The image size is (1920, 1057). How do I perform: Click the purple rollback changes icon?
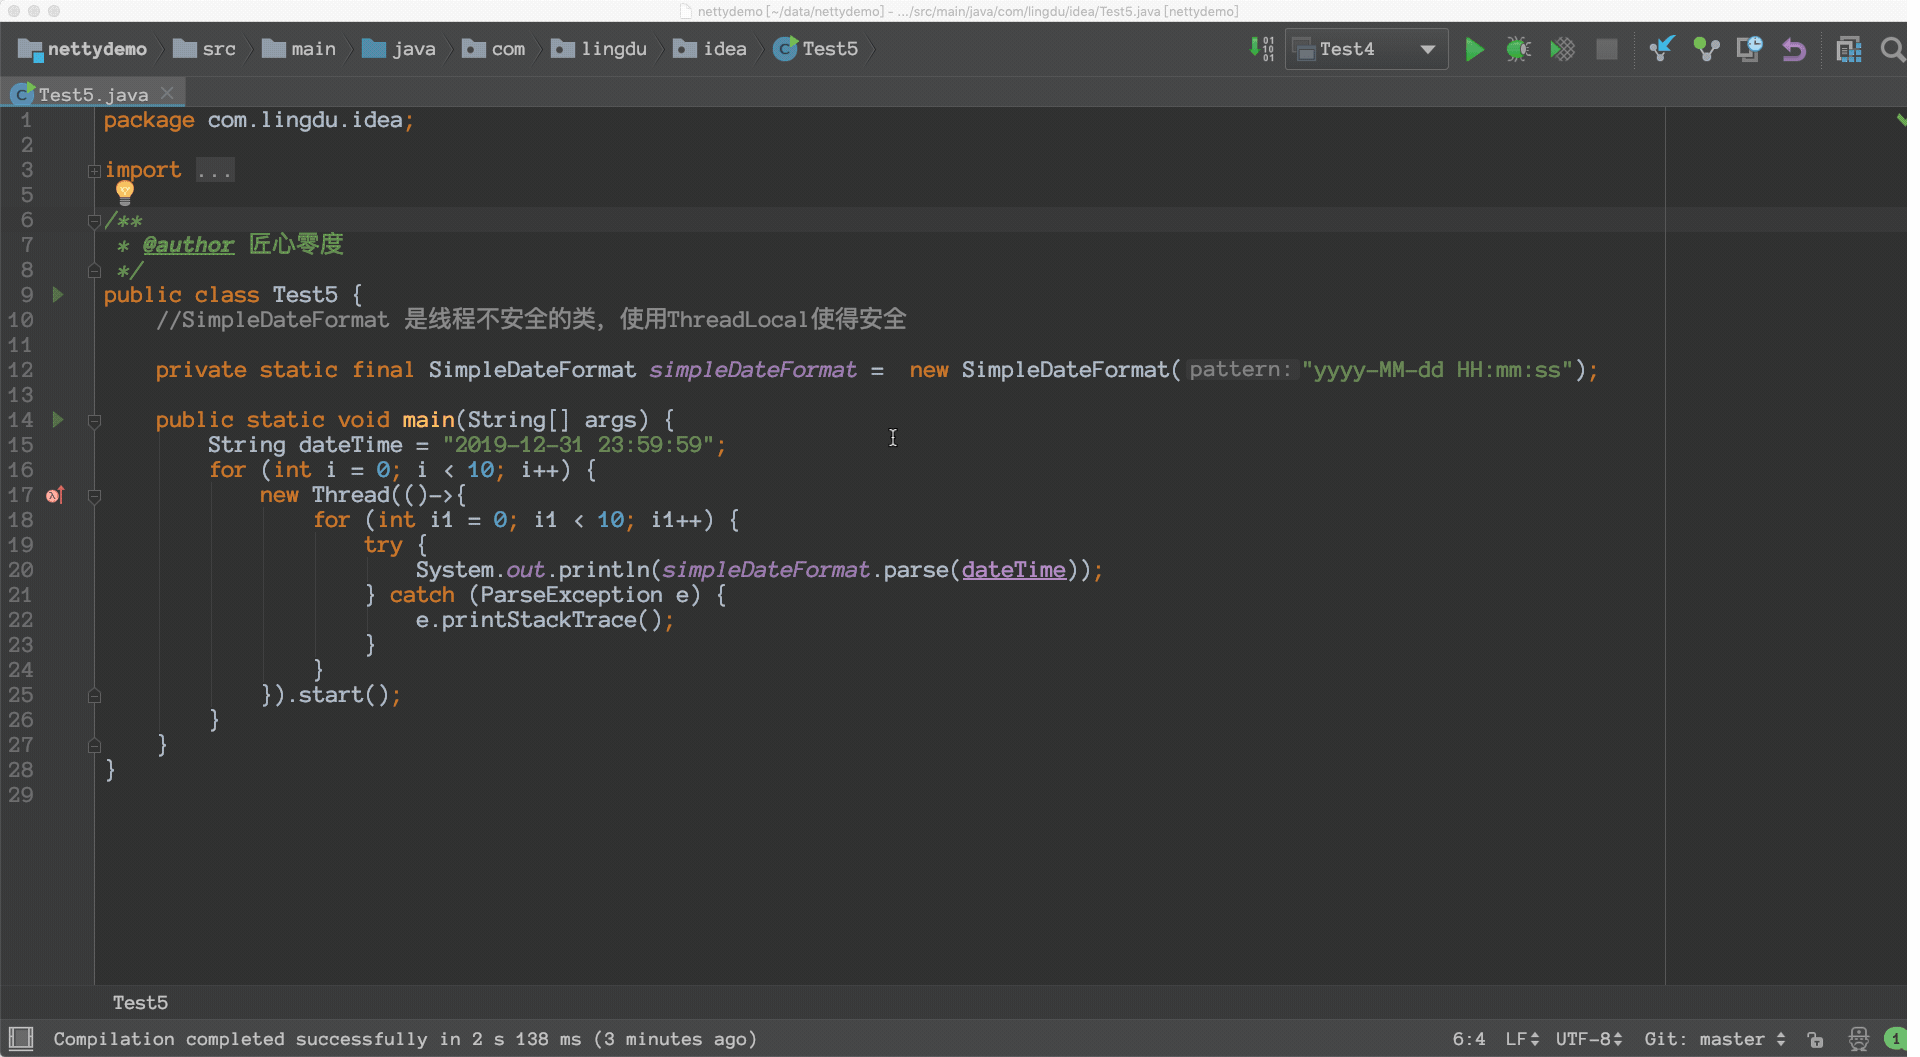[1794, 49]
